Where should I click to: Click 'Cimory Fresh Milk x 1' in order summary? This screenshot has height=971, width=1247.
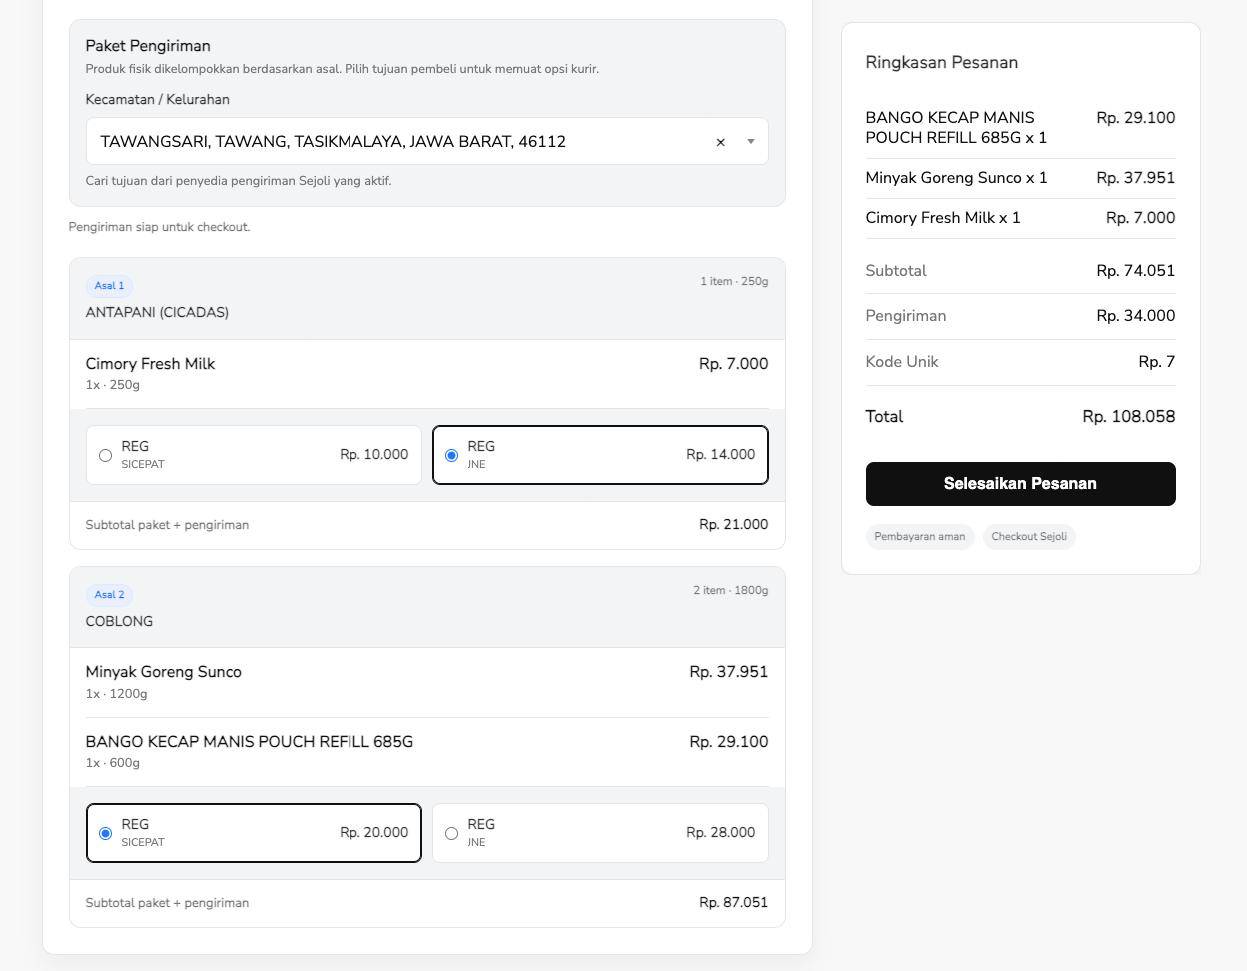943,218
